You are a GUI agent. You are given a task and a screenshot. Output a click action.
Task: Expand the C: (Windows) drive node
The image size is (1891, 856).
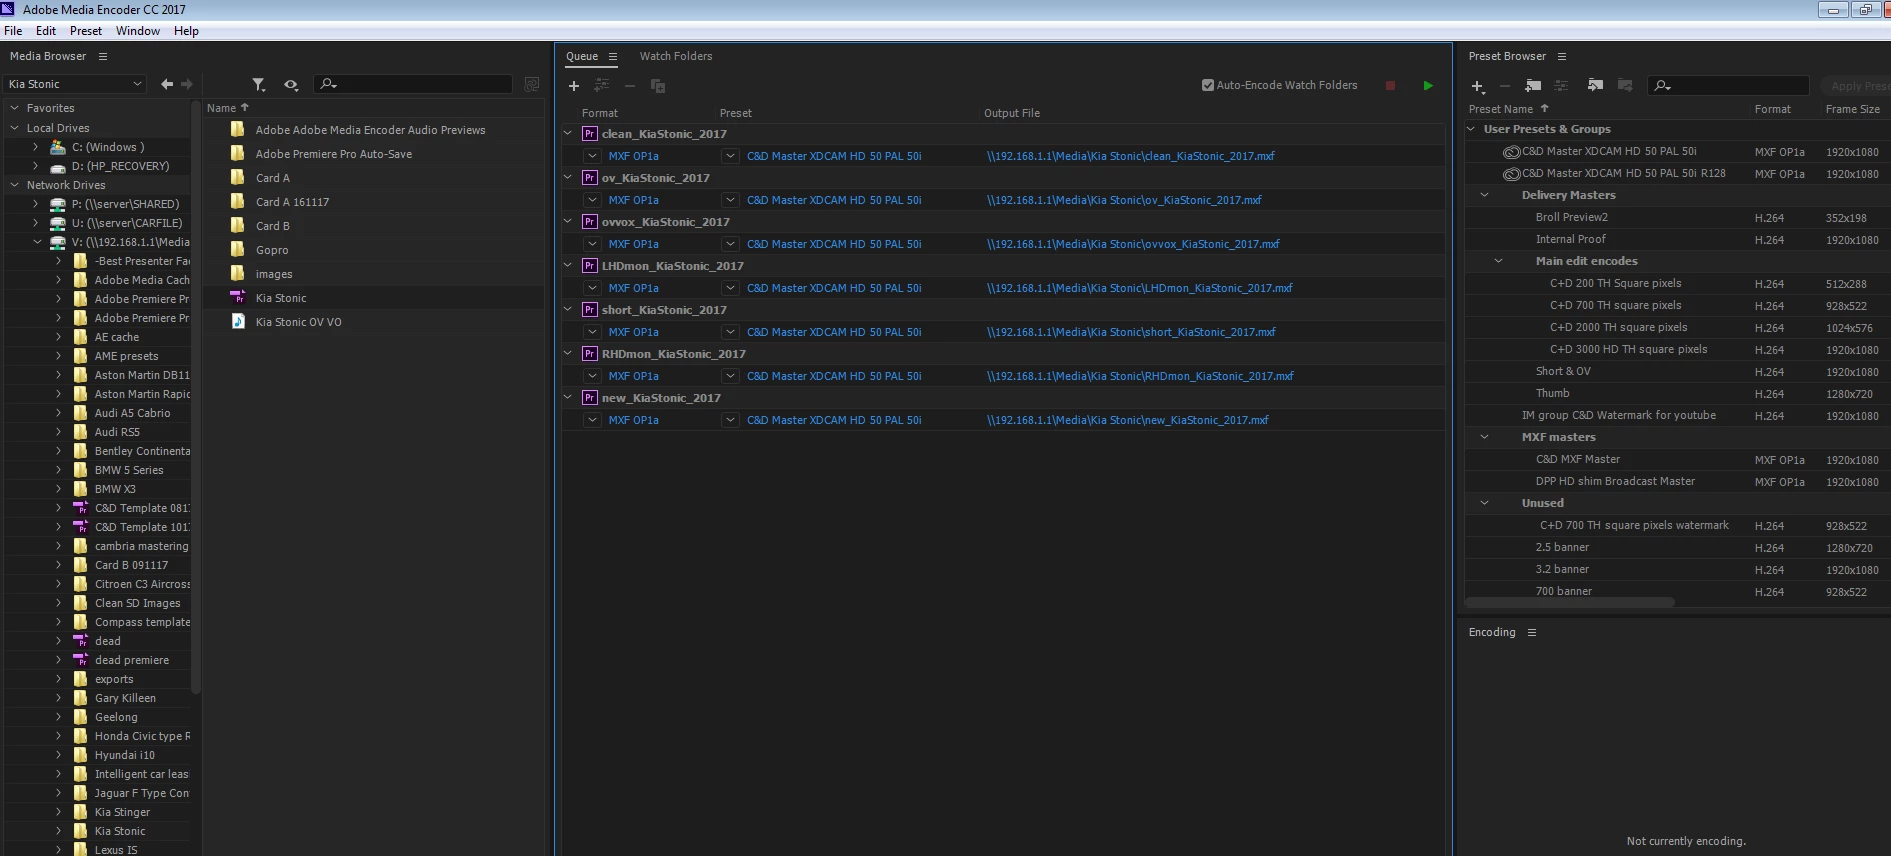coord(36,147)
